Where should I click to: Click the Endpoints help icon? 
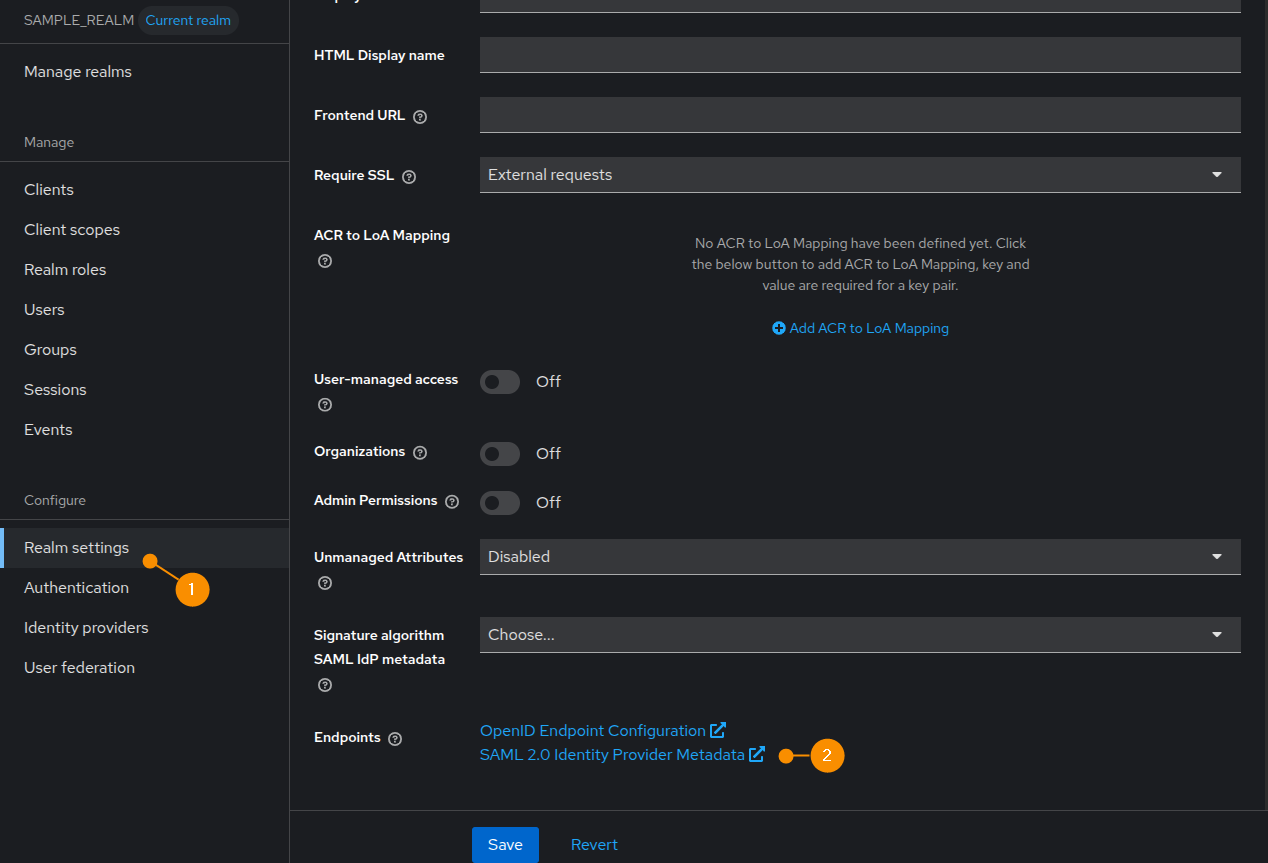pos(395,738)
